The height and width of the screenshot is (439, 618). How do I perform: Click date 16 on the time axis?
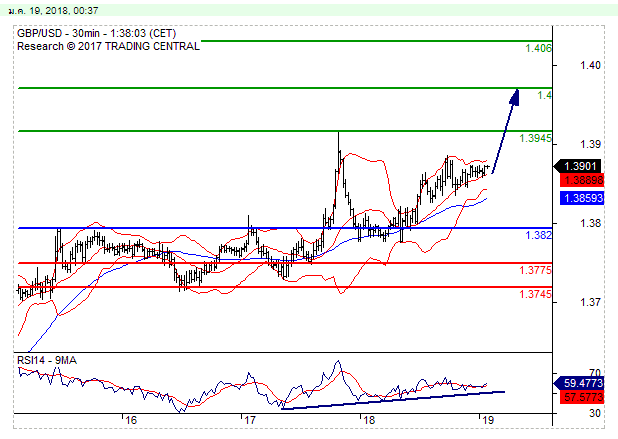[131, 420]
